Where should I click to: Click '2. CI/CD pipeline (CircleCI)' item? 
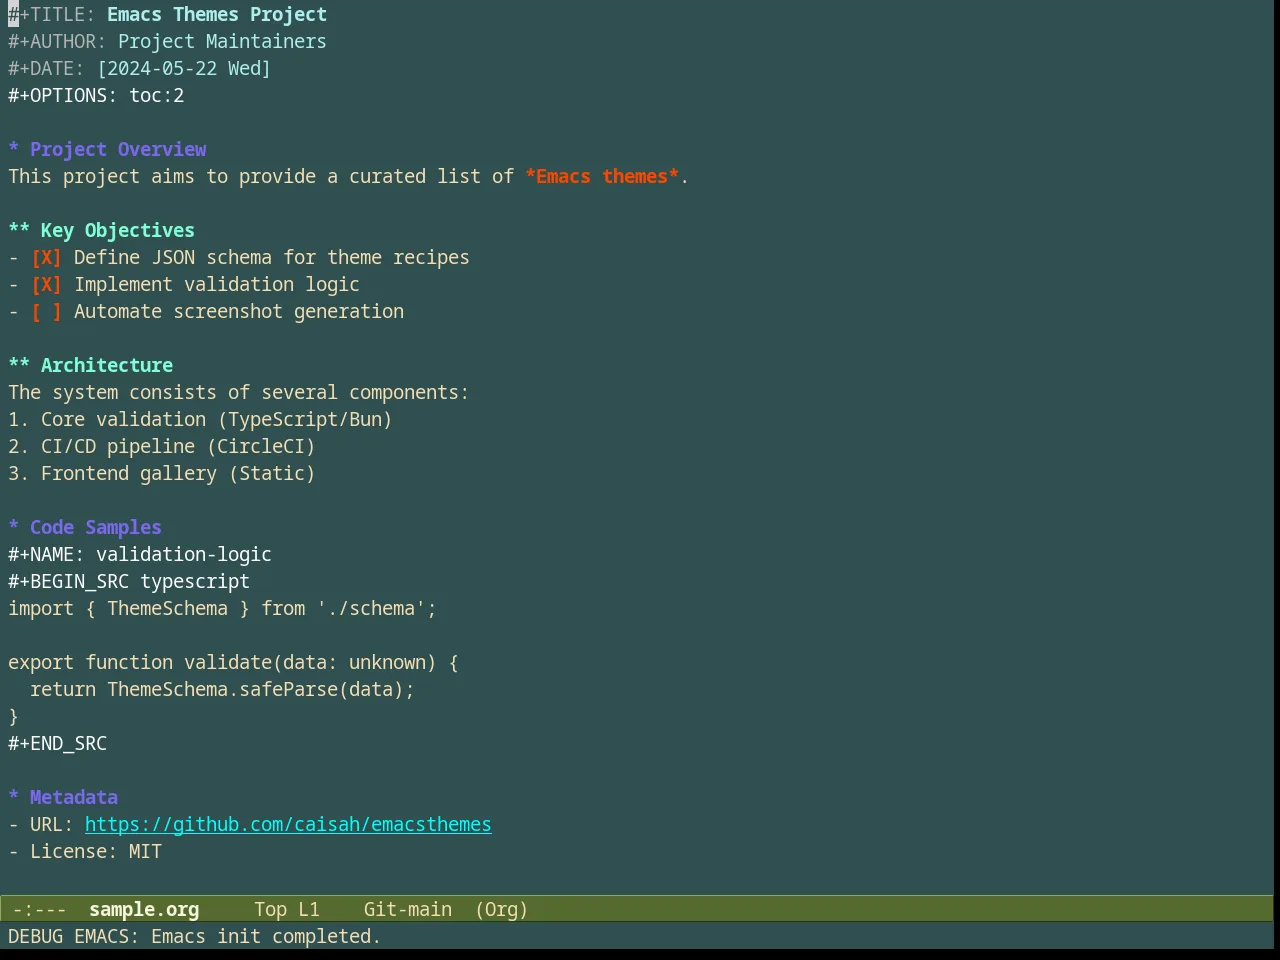tap(162, 447)
